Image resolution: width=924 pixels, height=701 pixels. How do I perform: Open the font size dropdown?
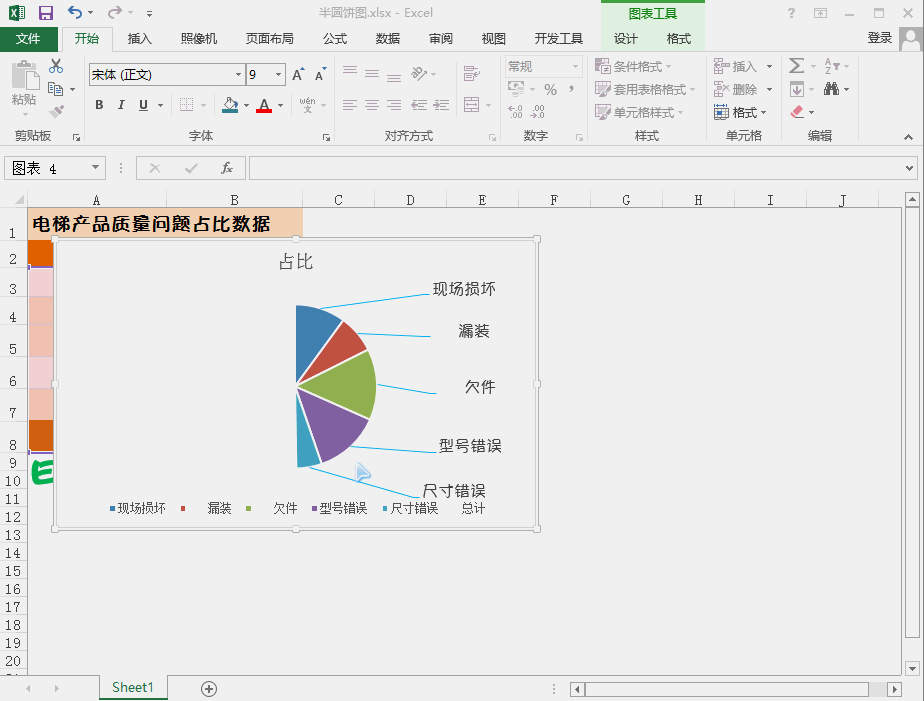coord(278,75)
